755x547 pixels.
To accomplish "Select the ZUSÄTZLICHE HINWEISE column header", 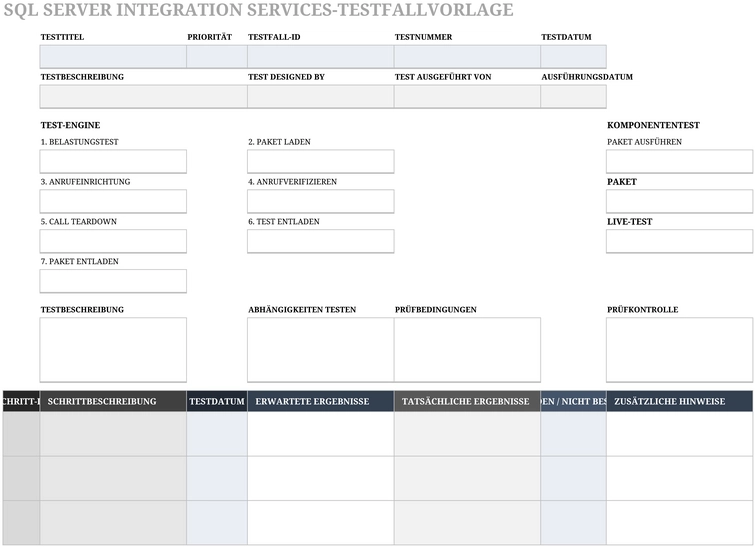I will point(679,401).
